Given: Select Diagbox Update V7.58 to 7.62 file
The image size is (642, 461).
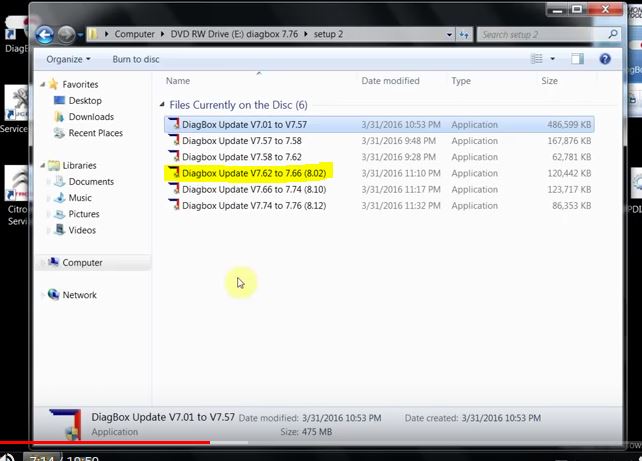Looking at the screenshot, I should coord(379,157).
